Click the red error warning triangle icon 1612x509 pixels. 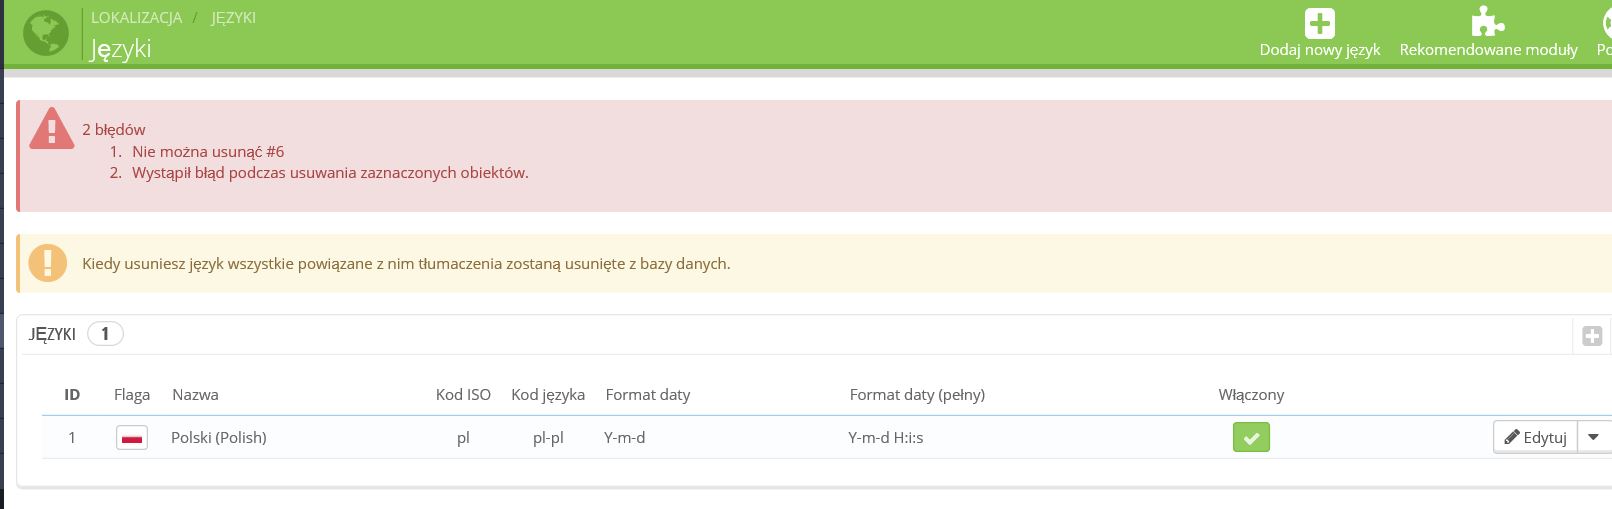coord(51,129)
